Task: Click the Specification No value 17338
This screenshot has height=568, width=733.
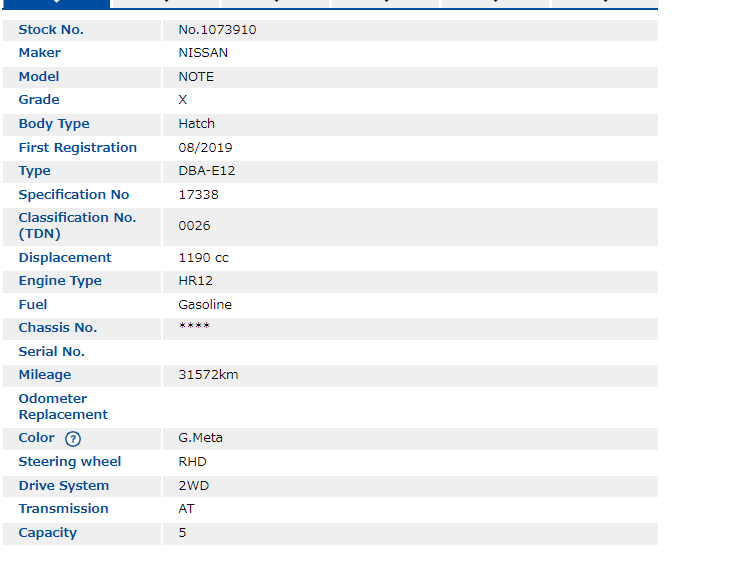Action: (x=198, y=195)
